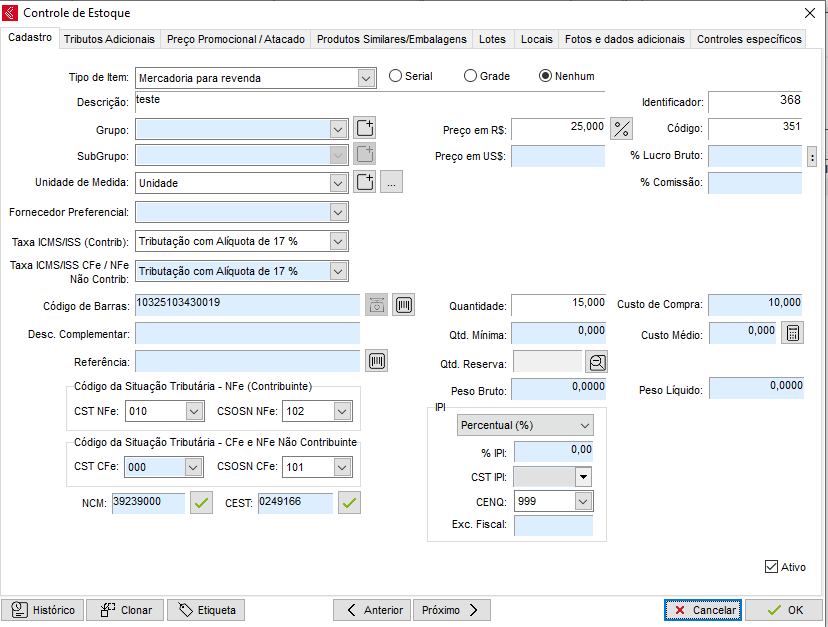Screen dimensions: 828x627
Task: Click the search icon beside Qtd. Reserva
Action: (x=596, y=362)
